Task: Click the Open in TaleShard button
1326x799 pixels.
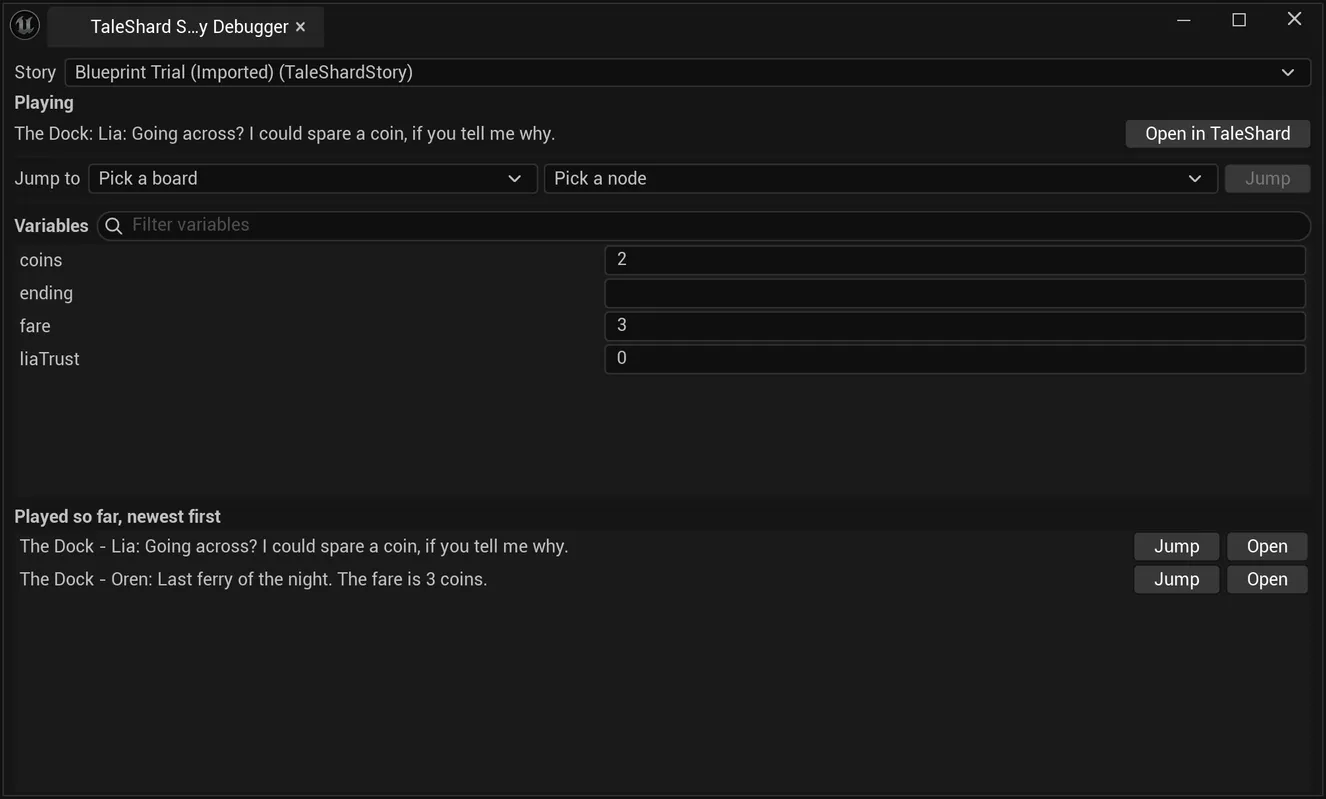Action: [1217, 133]
